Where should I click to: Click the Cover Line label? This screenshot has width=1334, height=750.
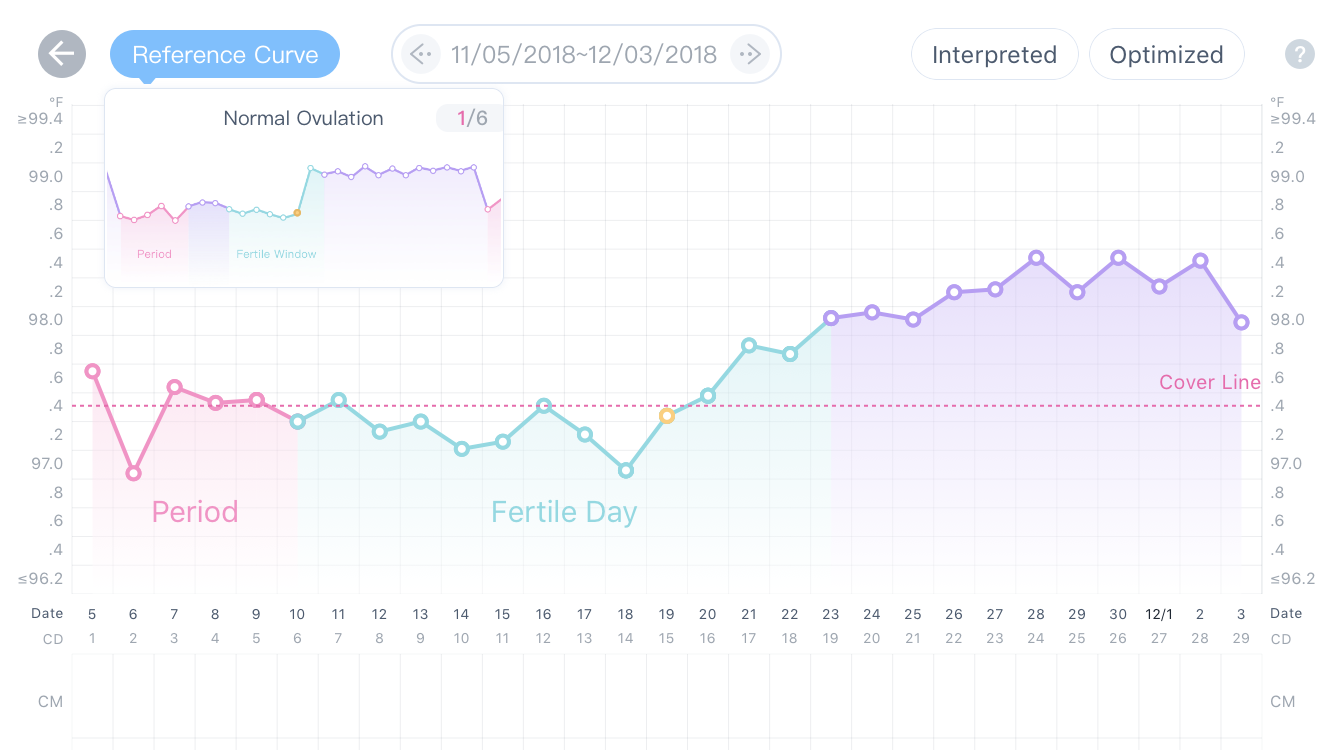(x=1209, y=382)
